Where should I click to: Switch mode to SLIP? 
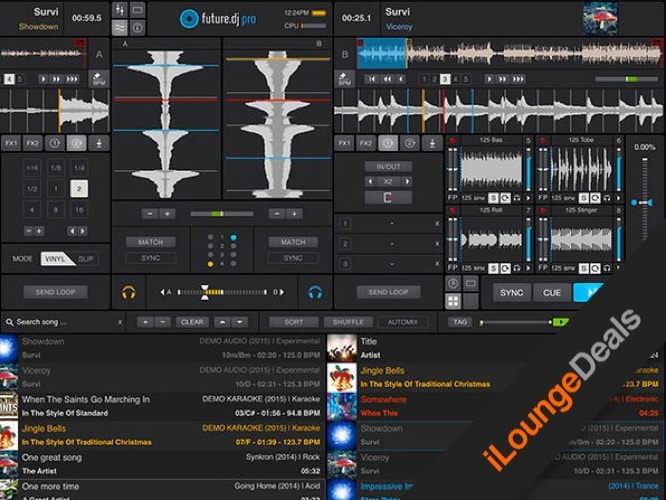(86, 259)
